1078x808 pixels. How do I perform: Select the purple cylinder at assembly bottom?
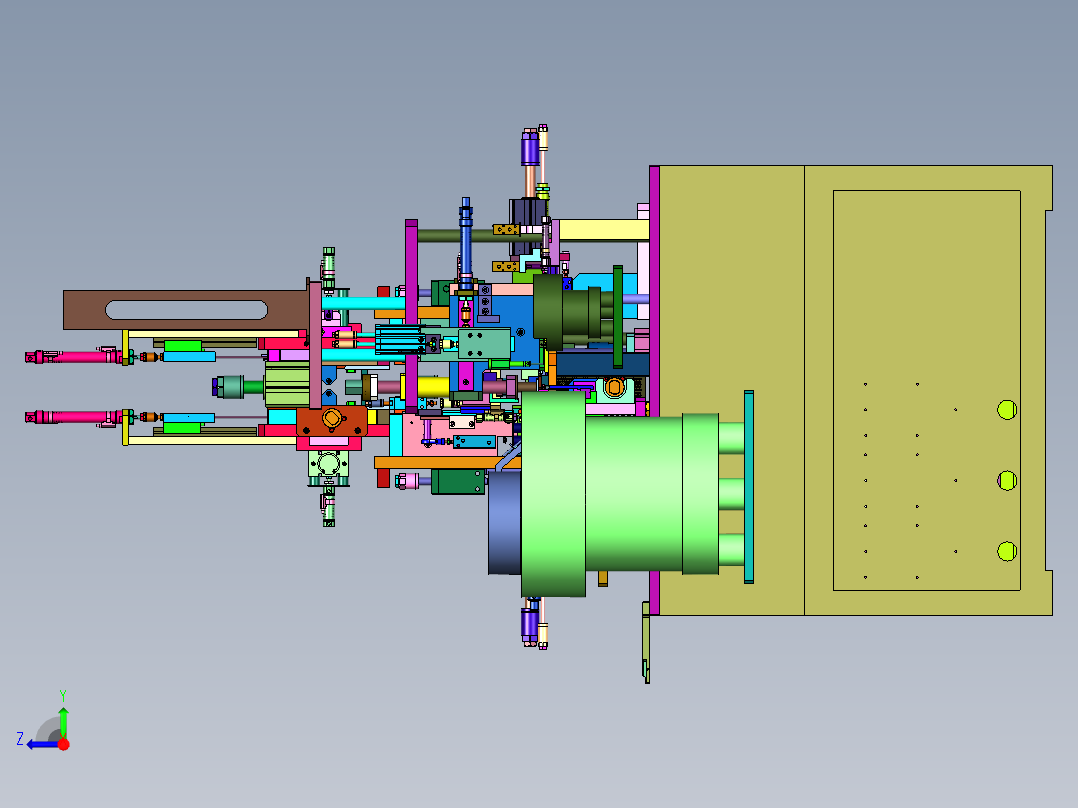click(529, 622)
